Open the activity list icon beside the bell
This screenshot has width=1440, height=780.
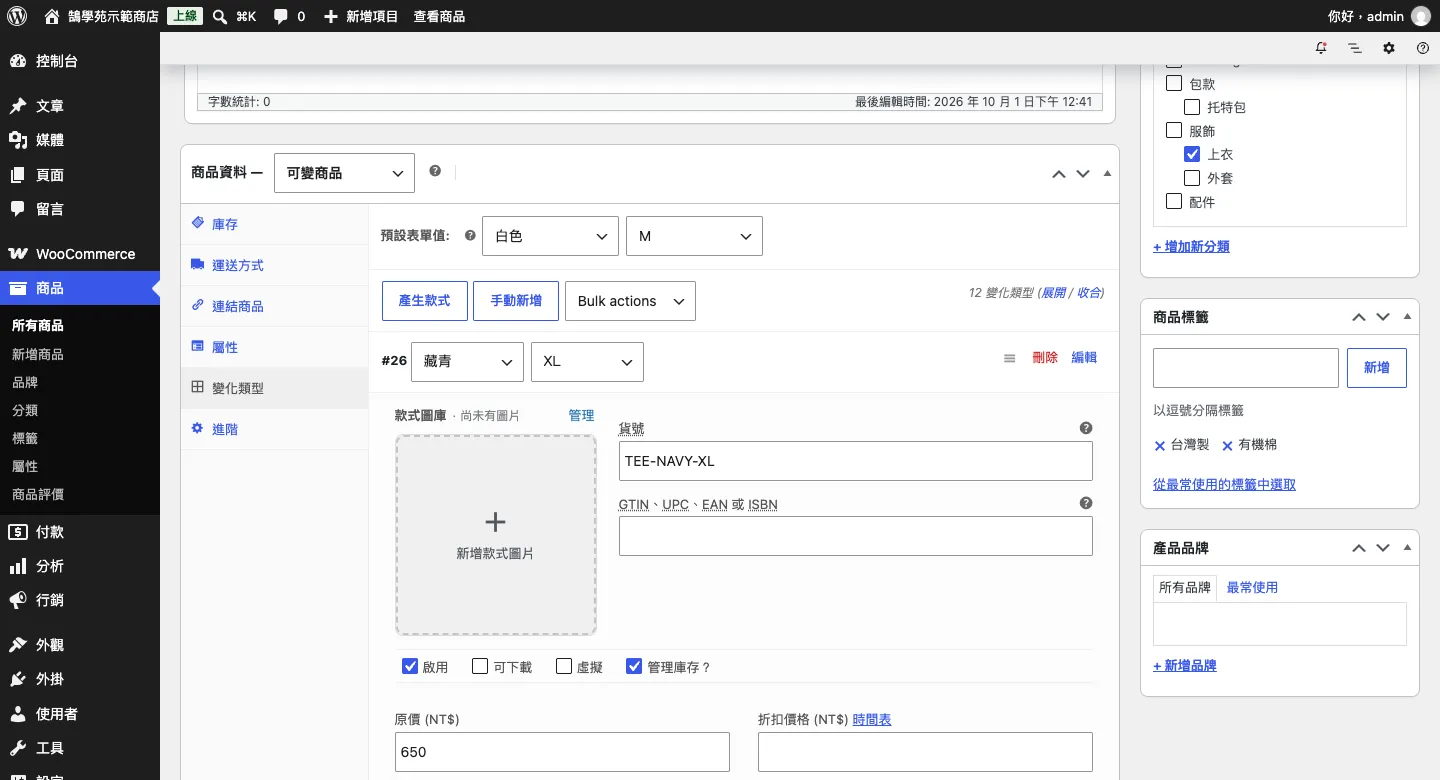pyautogui.click(x=1355, y=48)
